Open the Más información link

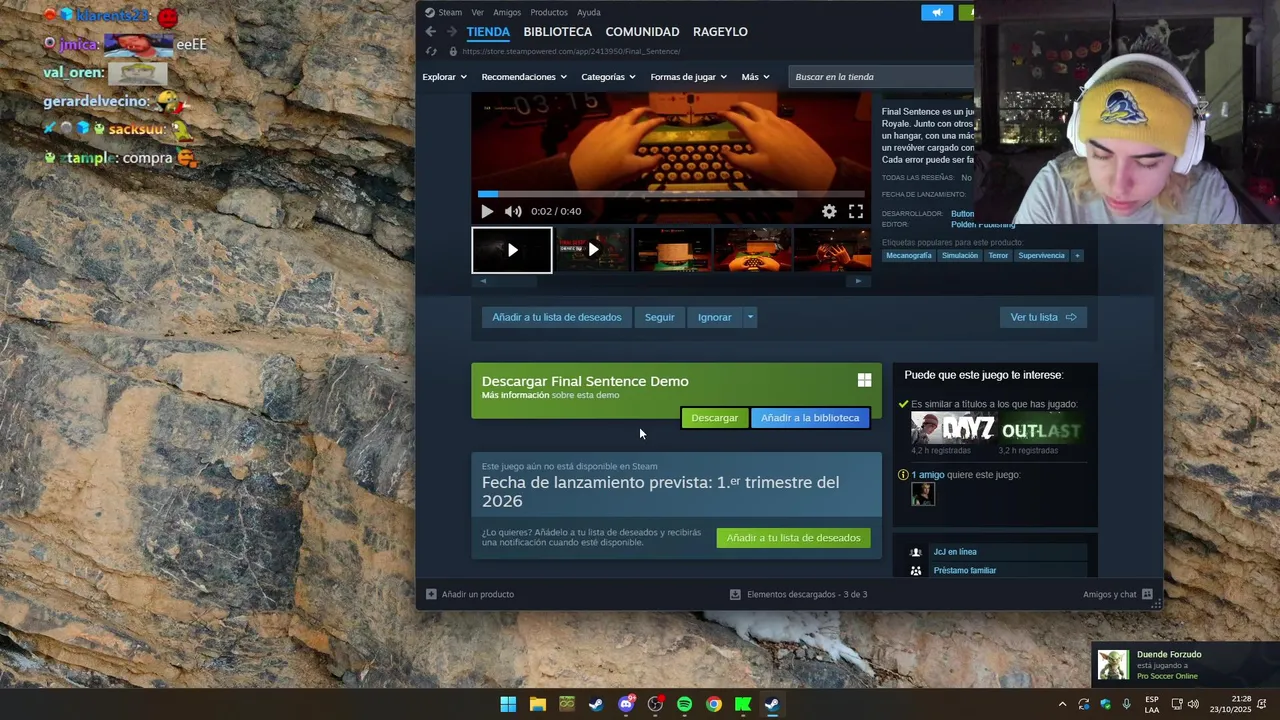515,395
